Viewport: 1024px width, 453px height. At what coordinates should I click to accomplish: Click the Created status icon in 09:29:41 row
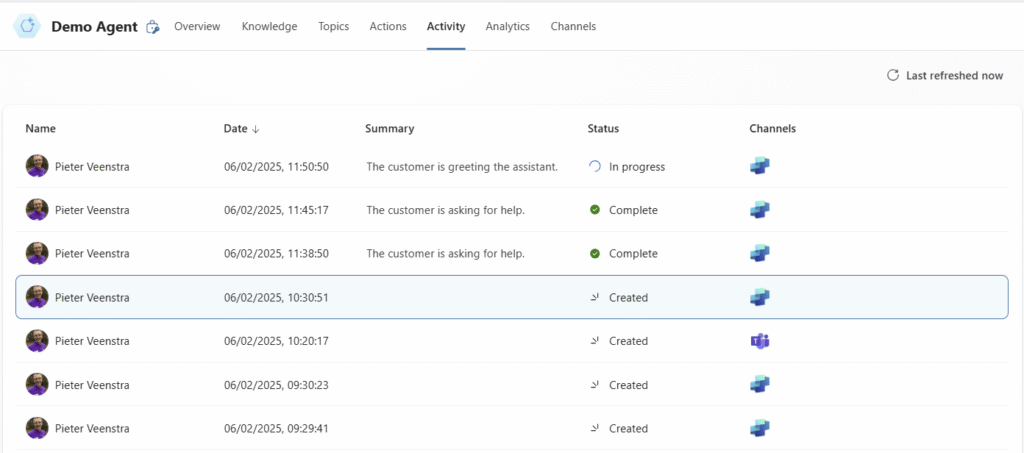[x=594, y=428]
